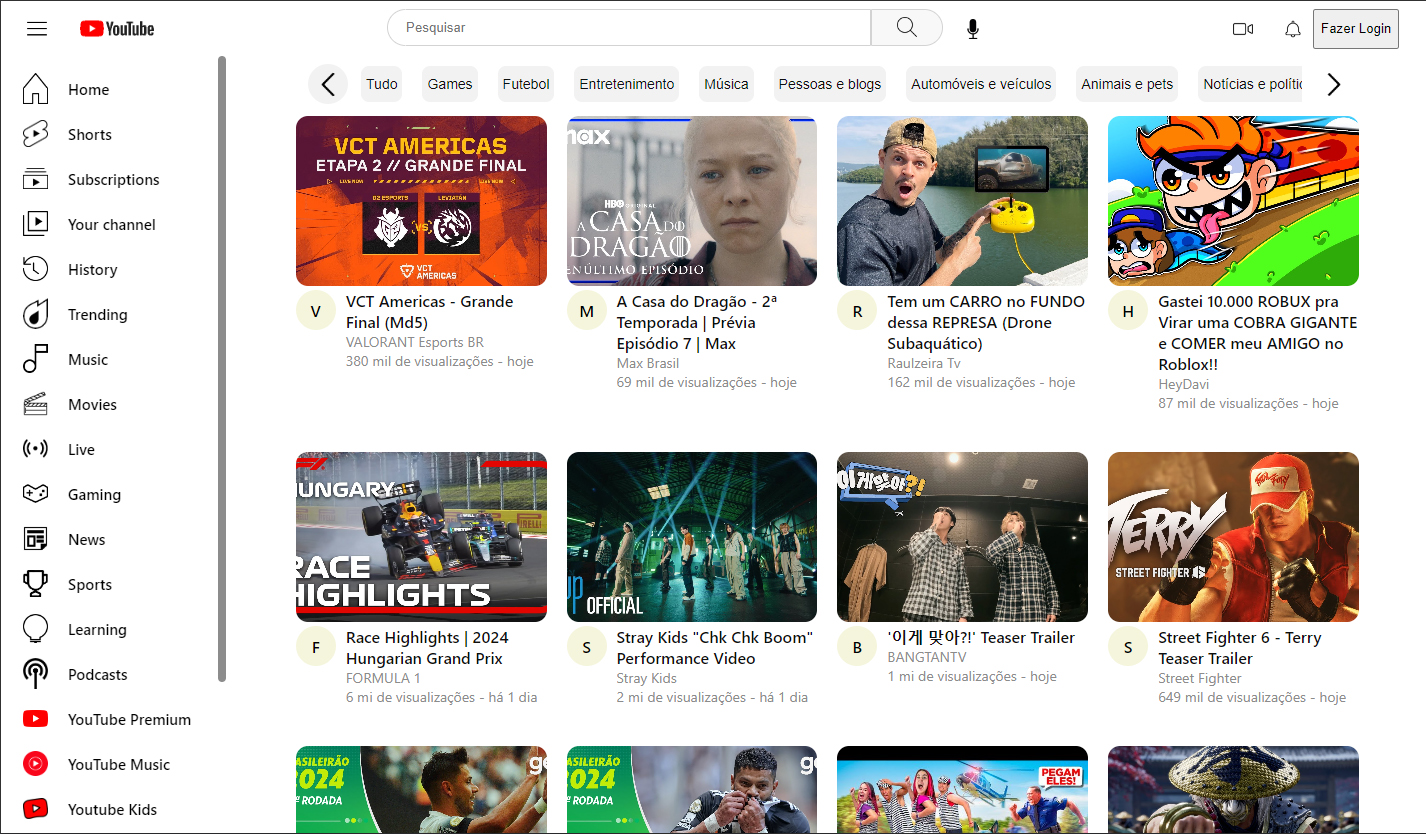Click the Raulzeira Tv channel name
1426x834 pixels.
[924, 363]
